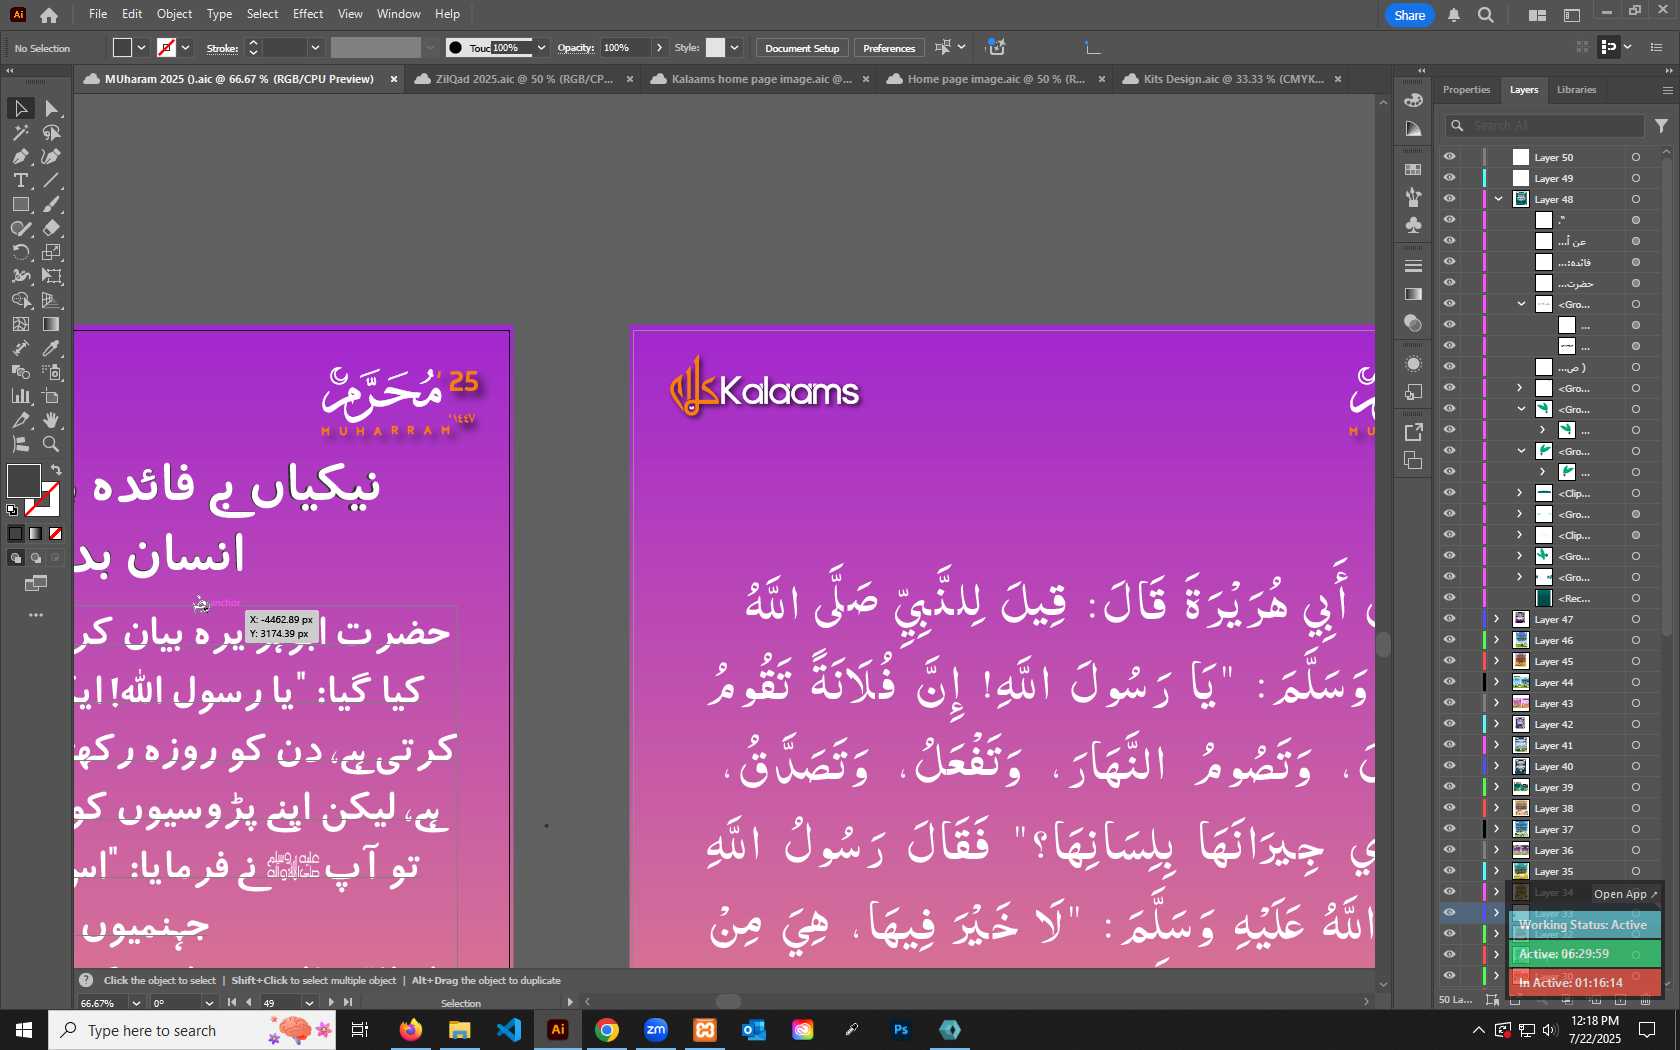The width and height of the screenshot is (1680, 1050).
Task: Open Photoshop from Windows taskbar
Action: (x=901, y=1030)
